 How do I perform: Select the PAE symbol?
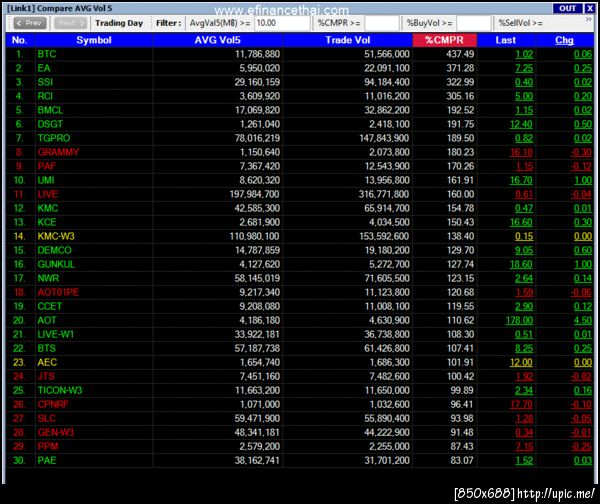[47, 460]
